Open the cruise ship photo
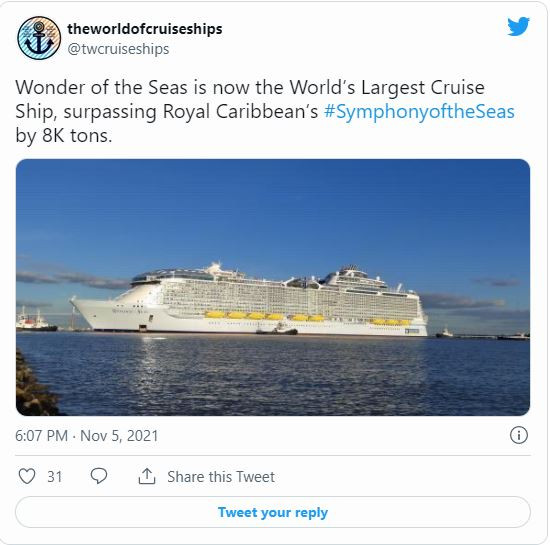 point(273,287)
